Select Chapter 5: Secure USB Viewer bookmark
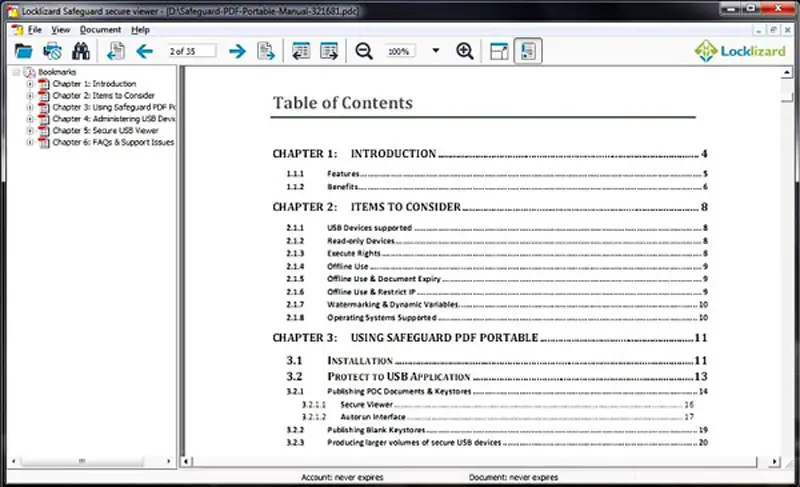 [x=106, y=131]
